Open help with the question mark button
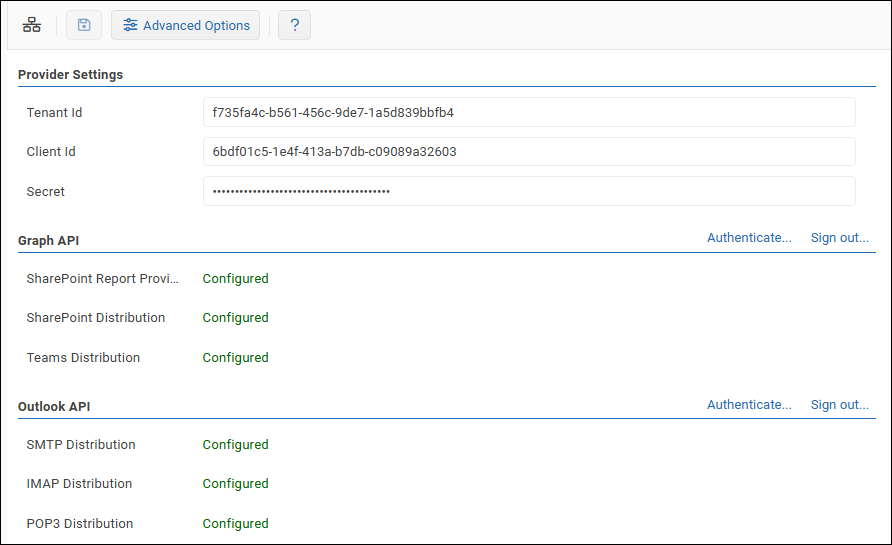This screenshot has width=892, height=545. 294,25
